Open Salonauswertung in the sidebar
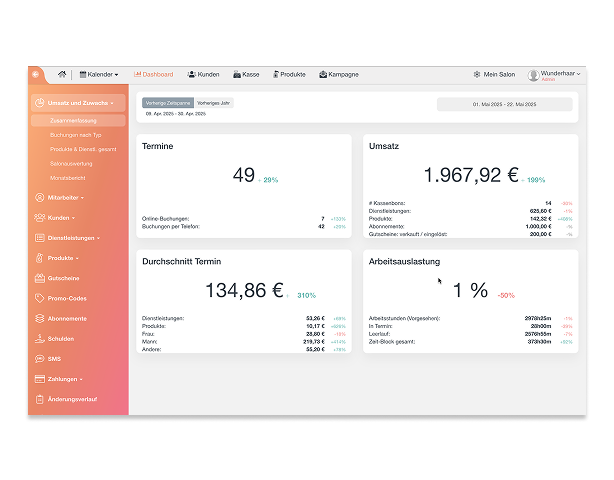 [x=71, y=164]
